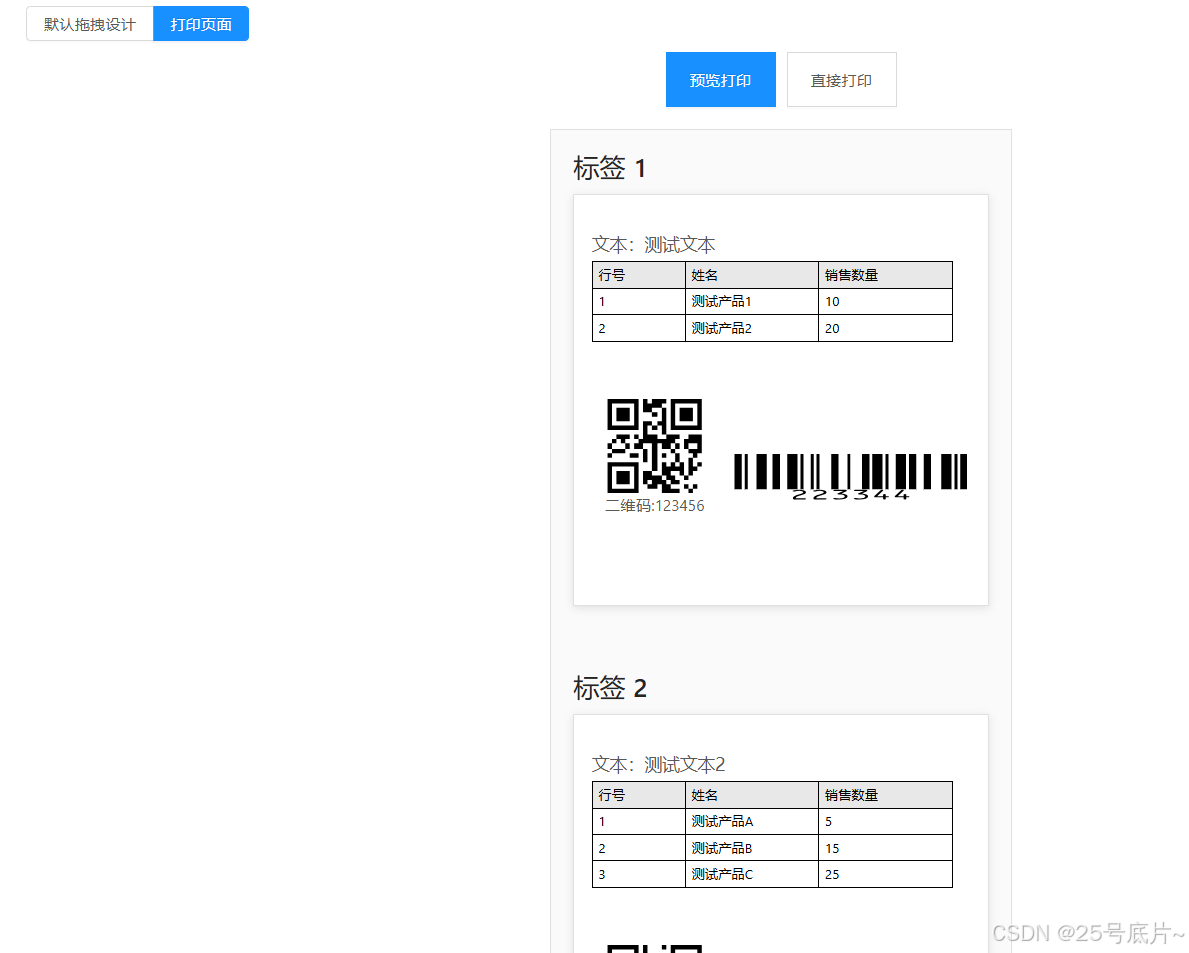Click the caption 二维码:123456

pyautogui.click(x=654, y=506)
